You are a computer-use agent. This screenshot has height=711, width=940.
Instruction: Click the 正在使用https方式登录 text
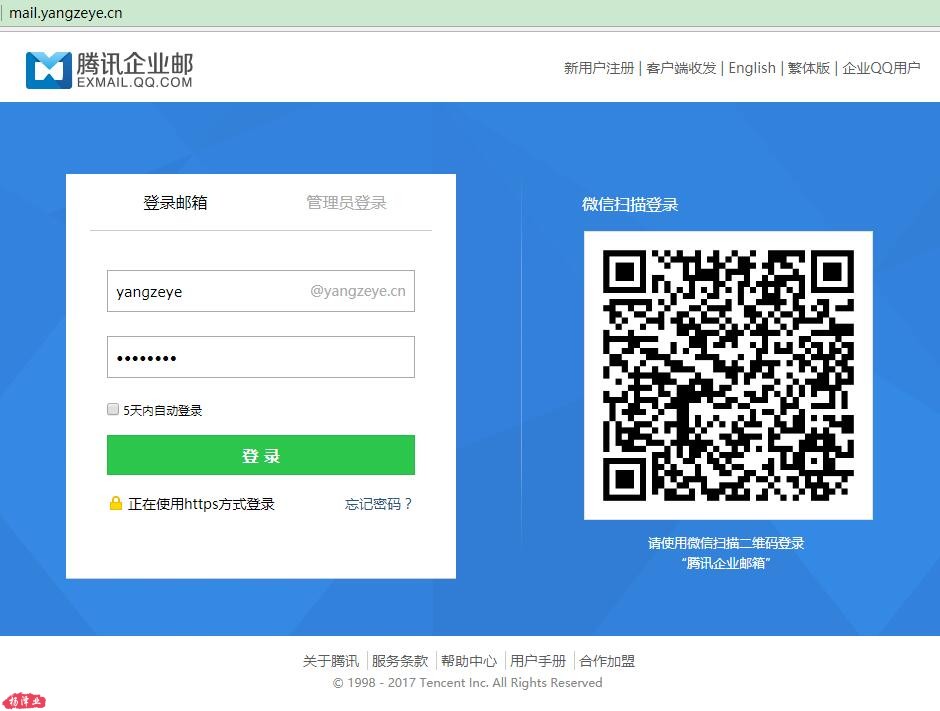[x=201, y=504]
